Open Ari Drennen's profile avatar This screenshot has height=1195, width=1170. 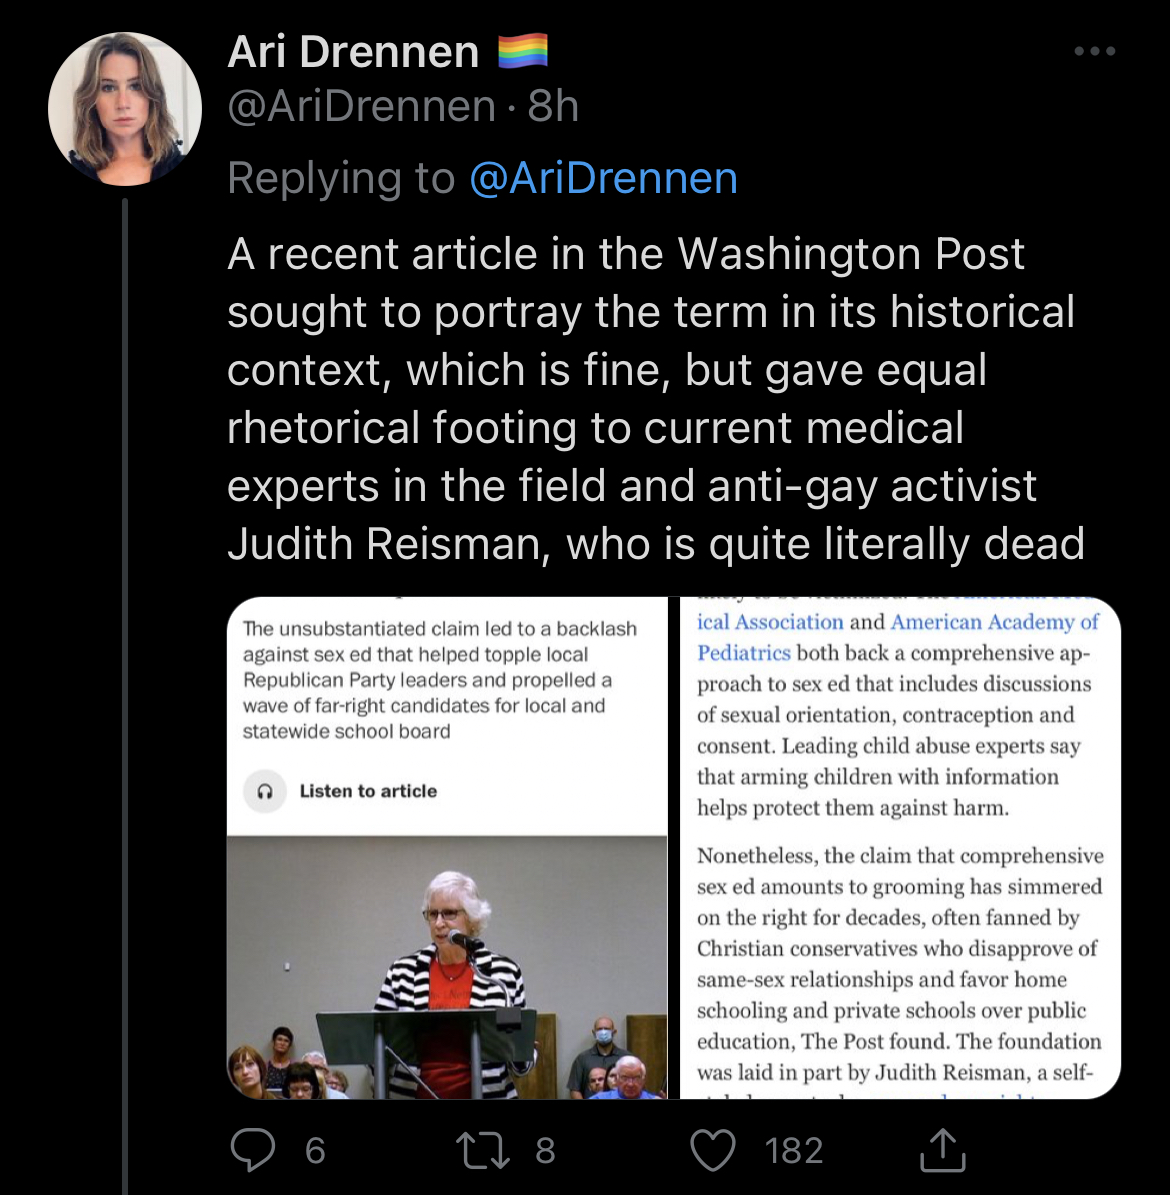125,109
